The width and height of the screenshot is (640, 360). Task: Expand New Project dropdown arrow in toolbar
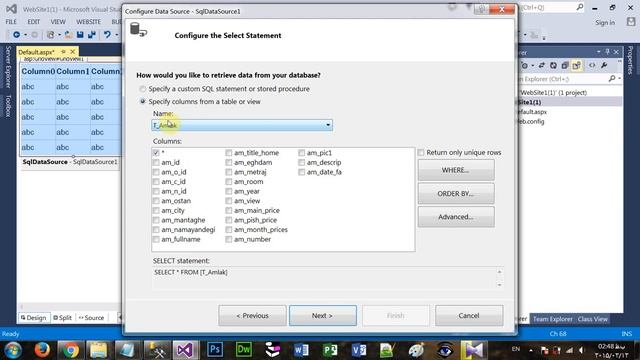coord(59,35)
